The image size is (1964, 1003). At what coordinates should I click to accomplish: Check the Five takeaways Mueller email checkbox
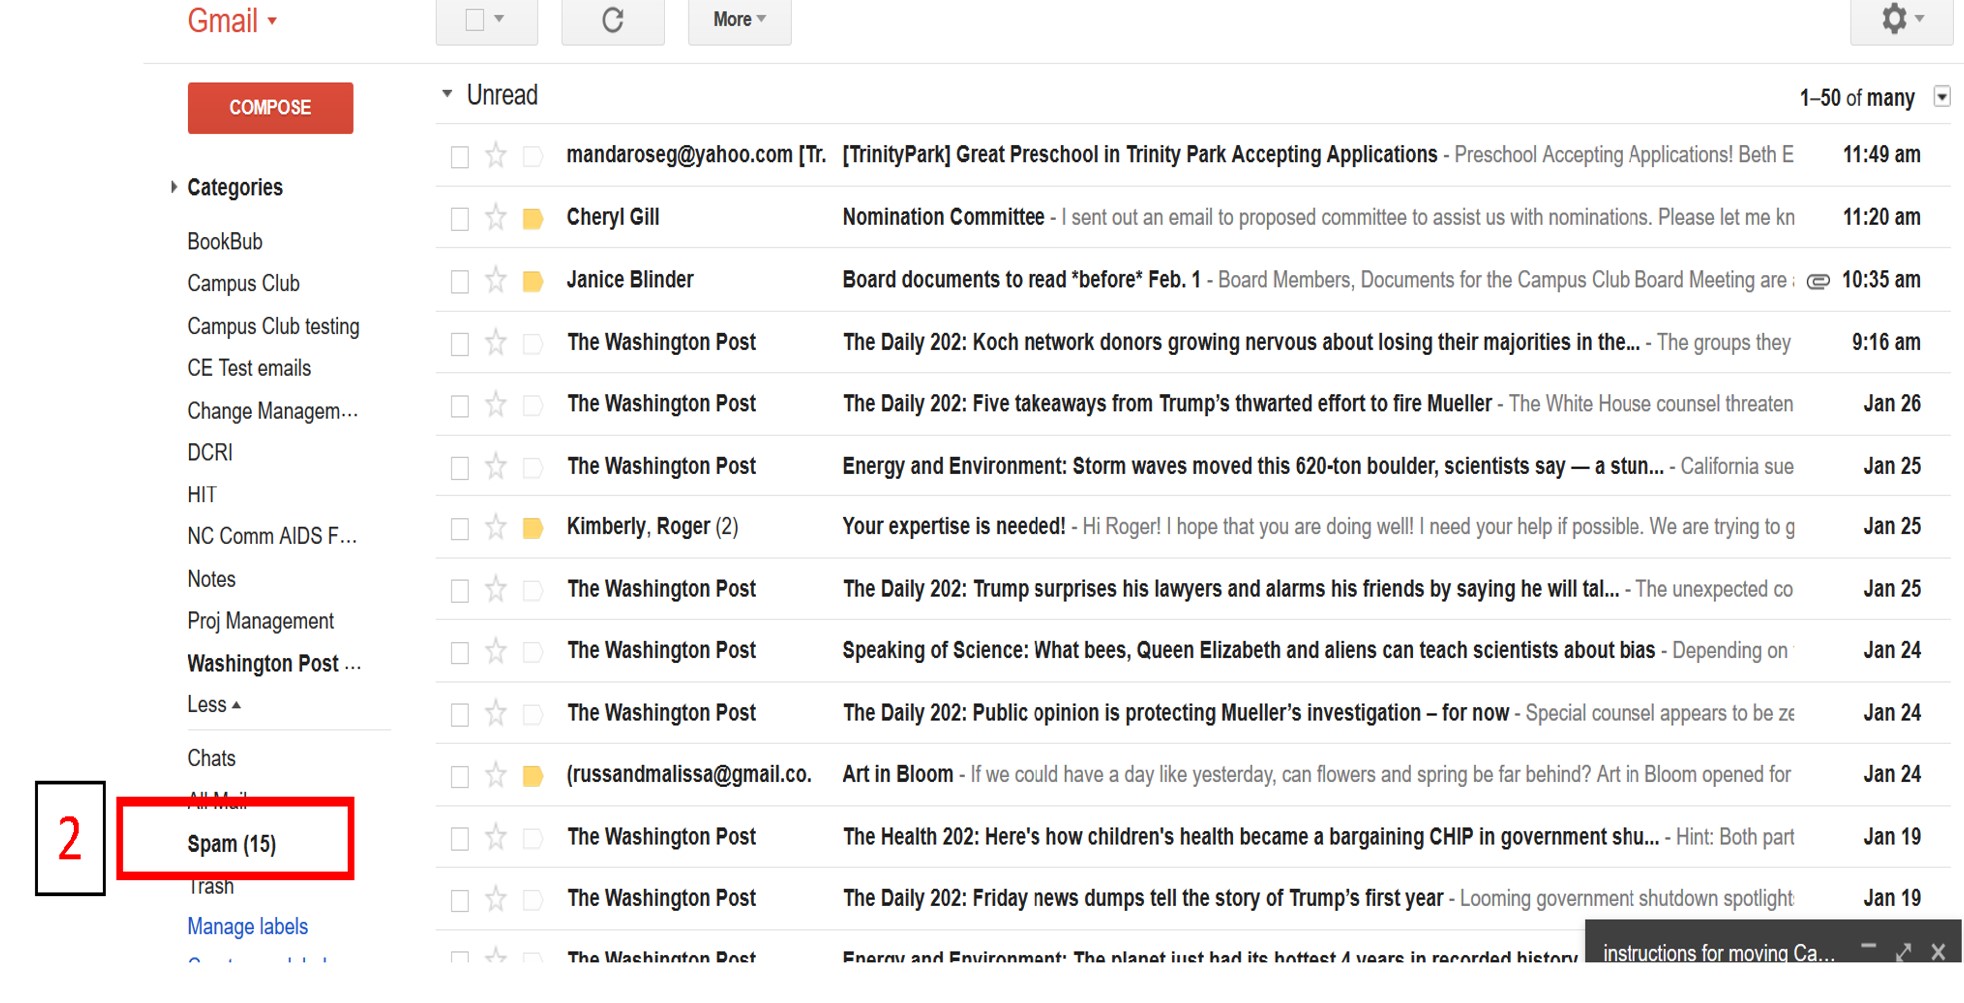460,407
